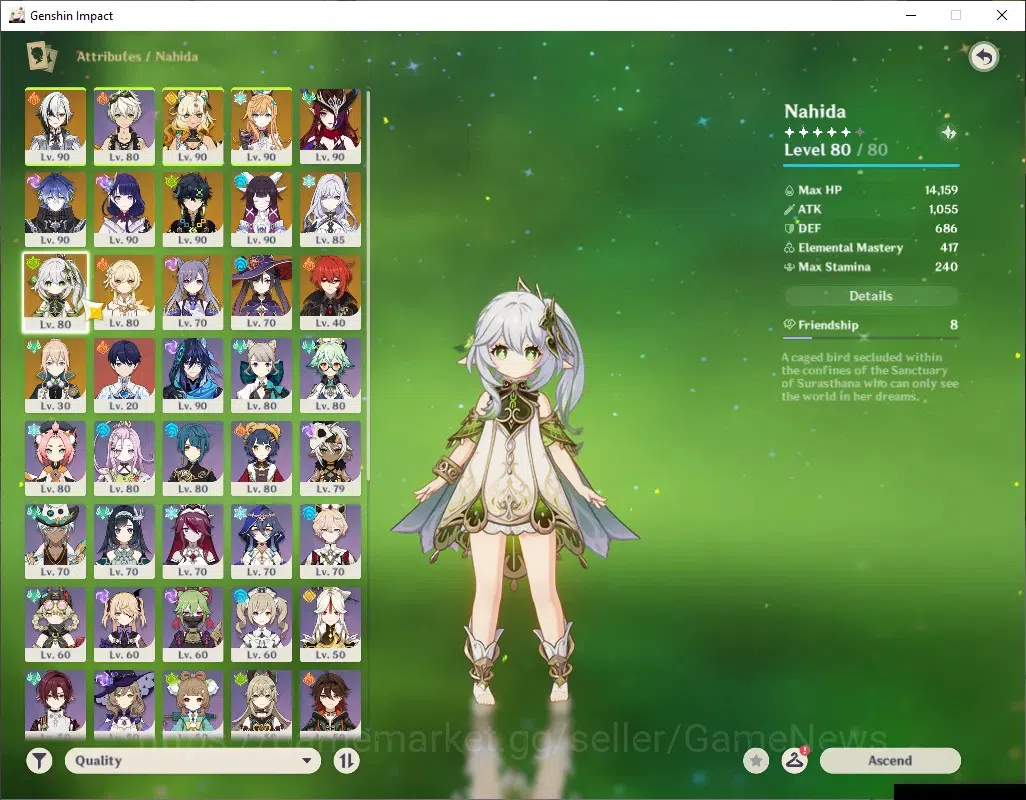The image size is (1026, 800).
Task: Select Lisa's witch-hat portrait card
Action: point(124,705)
